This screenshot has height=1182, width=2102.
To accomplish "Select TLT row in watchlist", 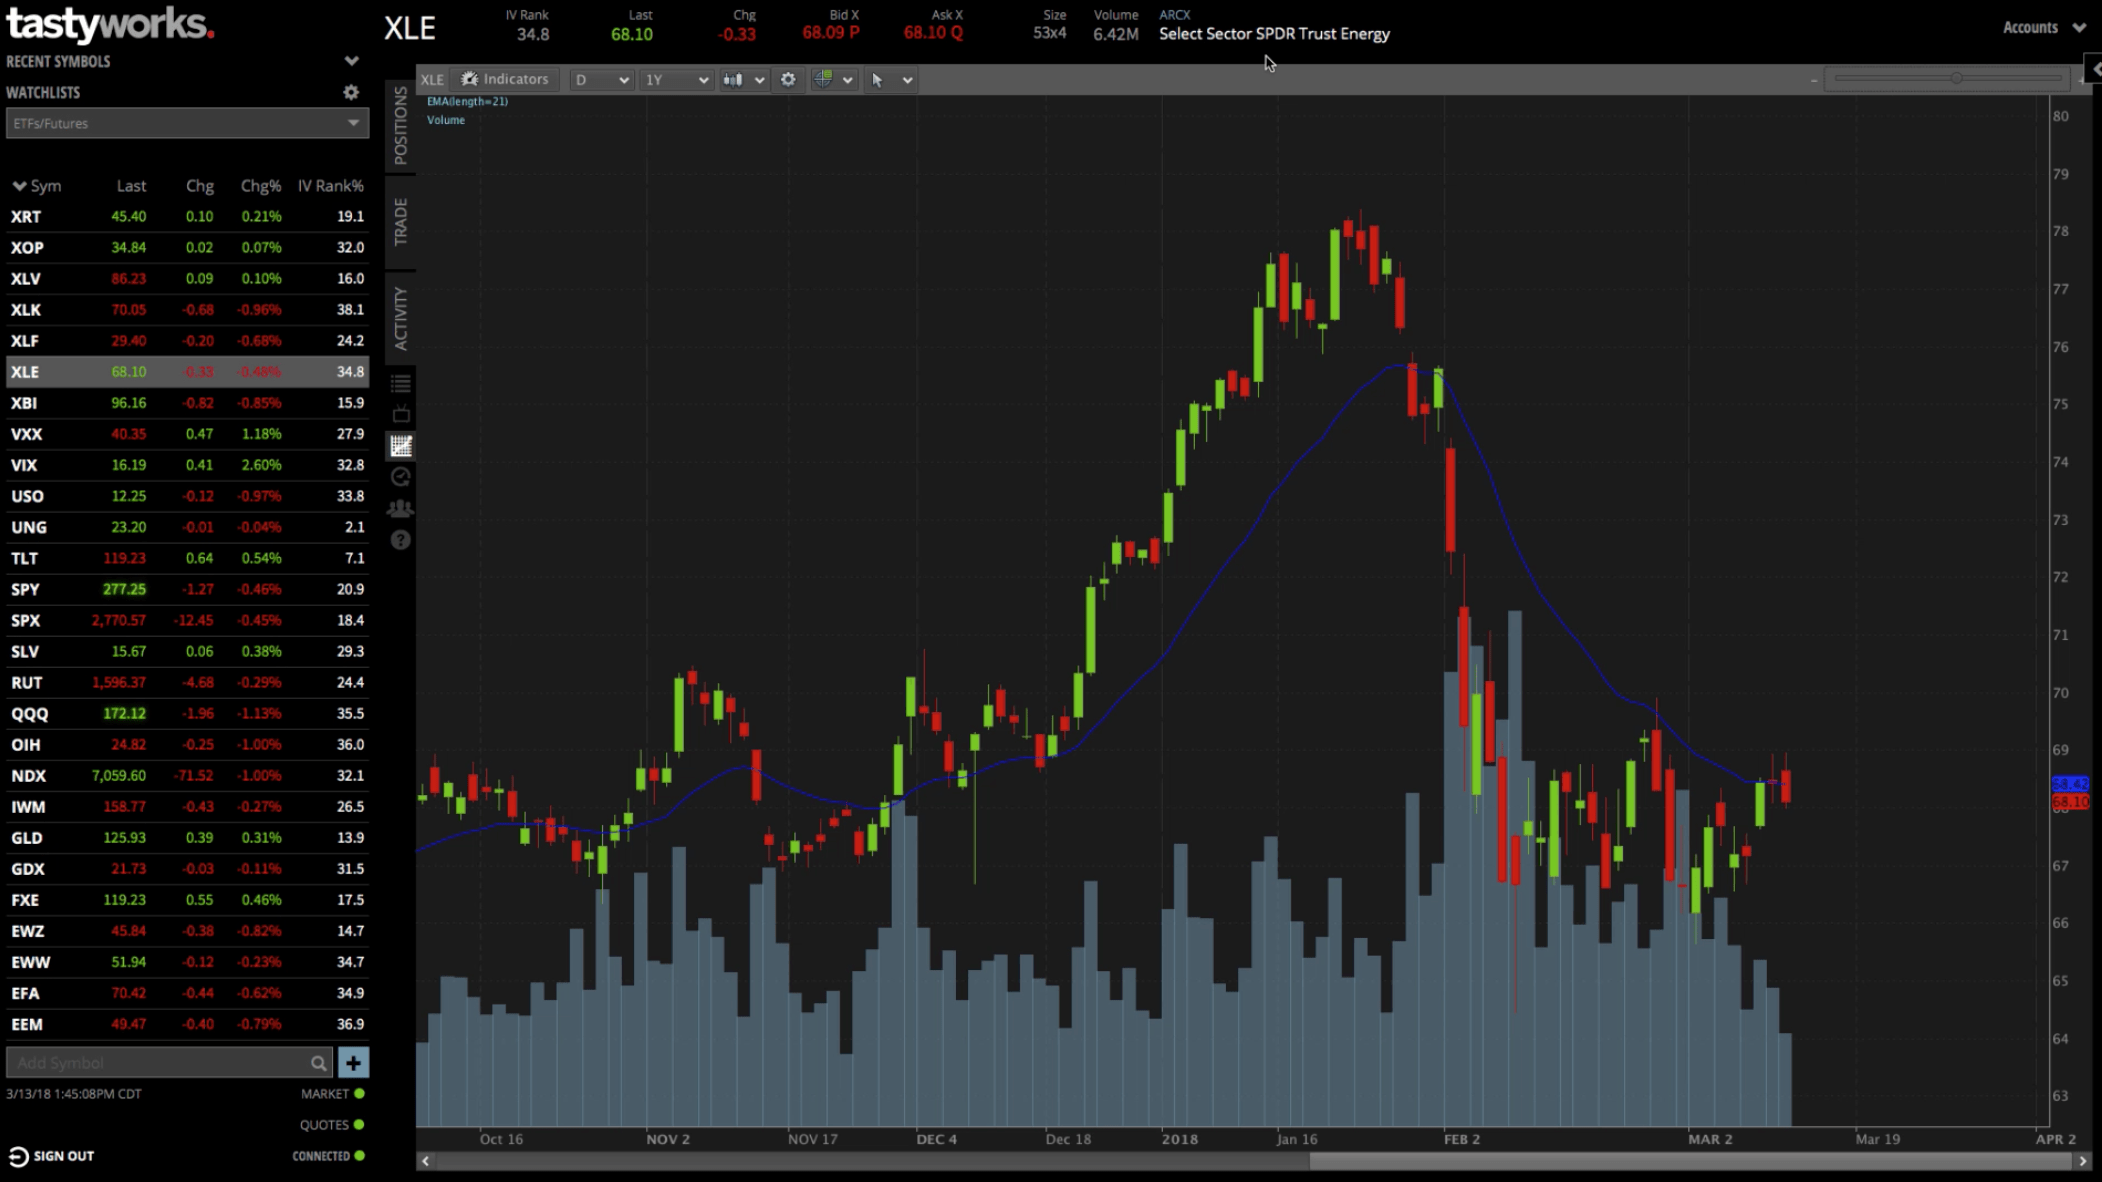I will click(187, 557).
